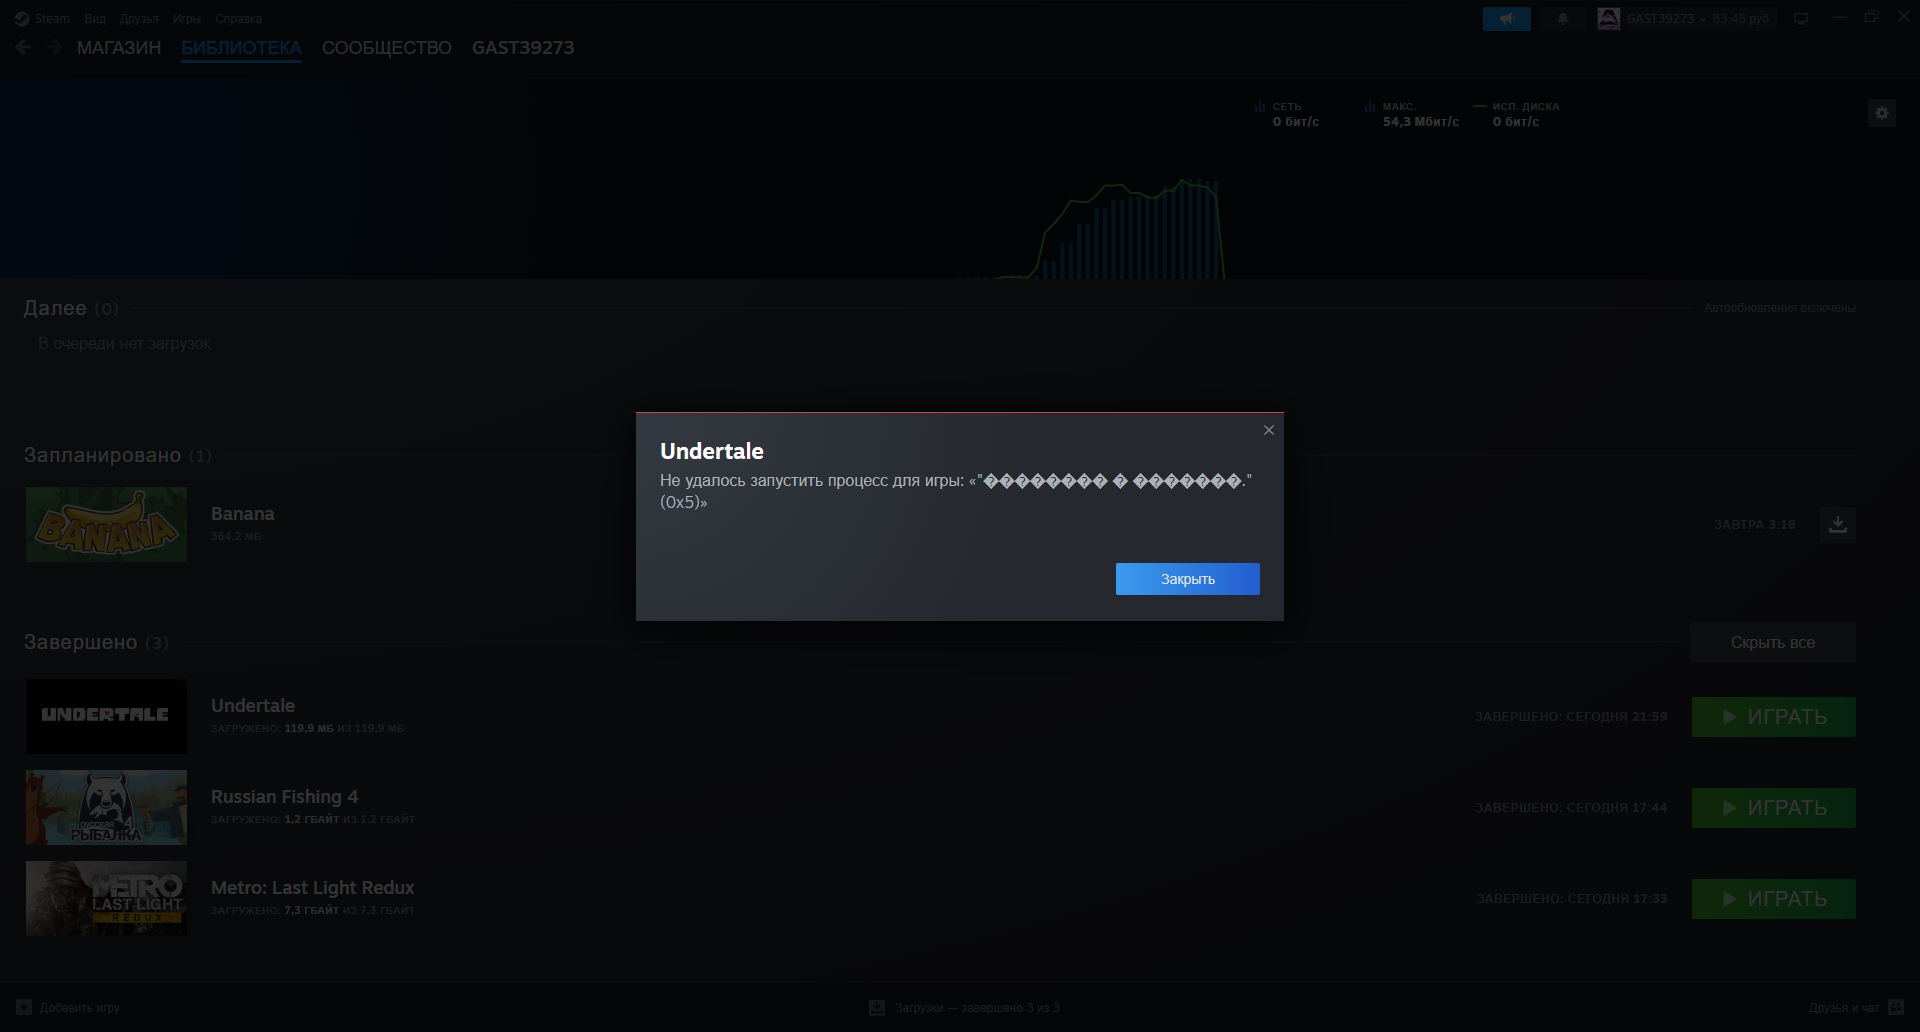
Task: Switch to the БИБЛИОТЕКА section
Action: (x=241, y=48)
